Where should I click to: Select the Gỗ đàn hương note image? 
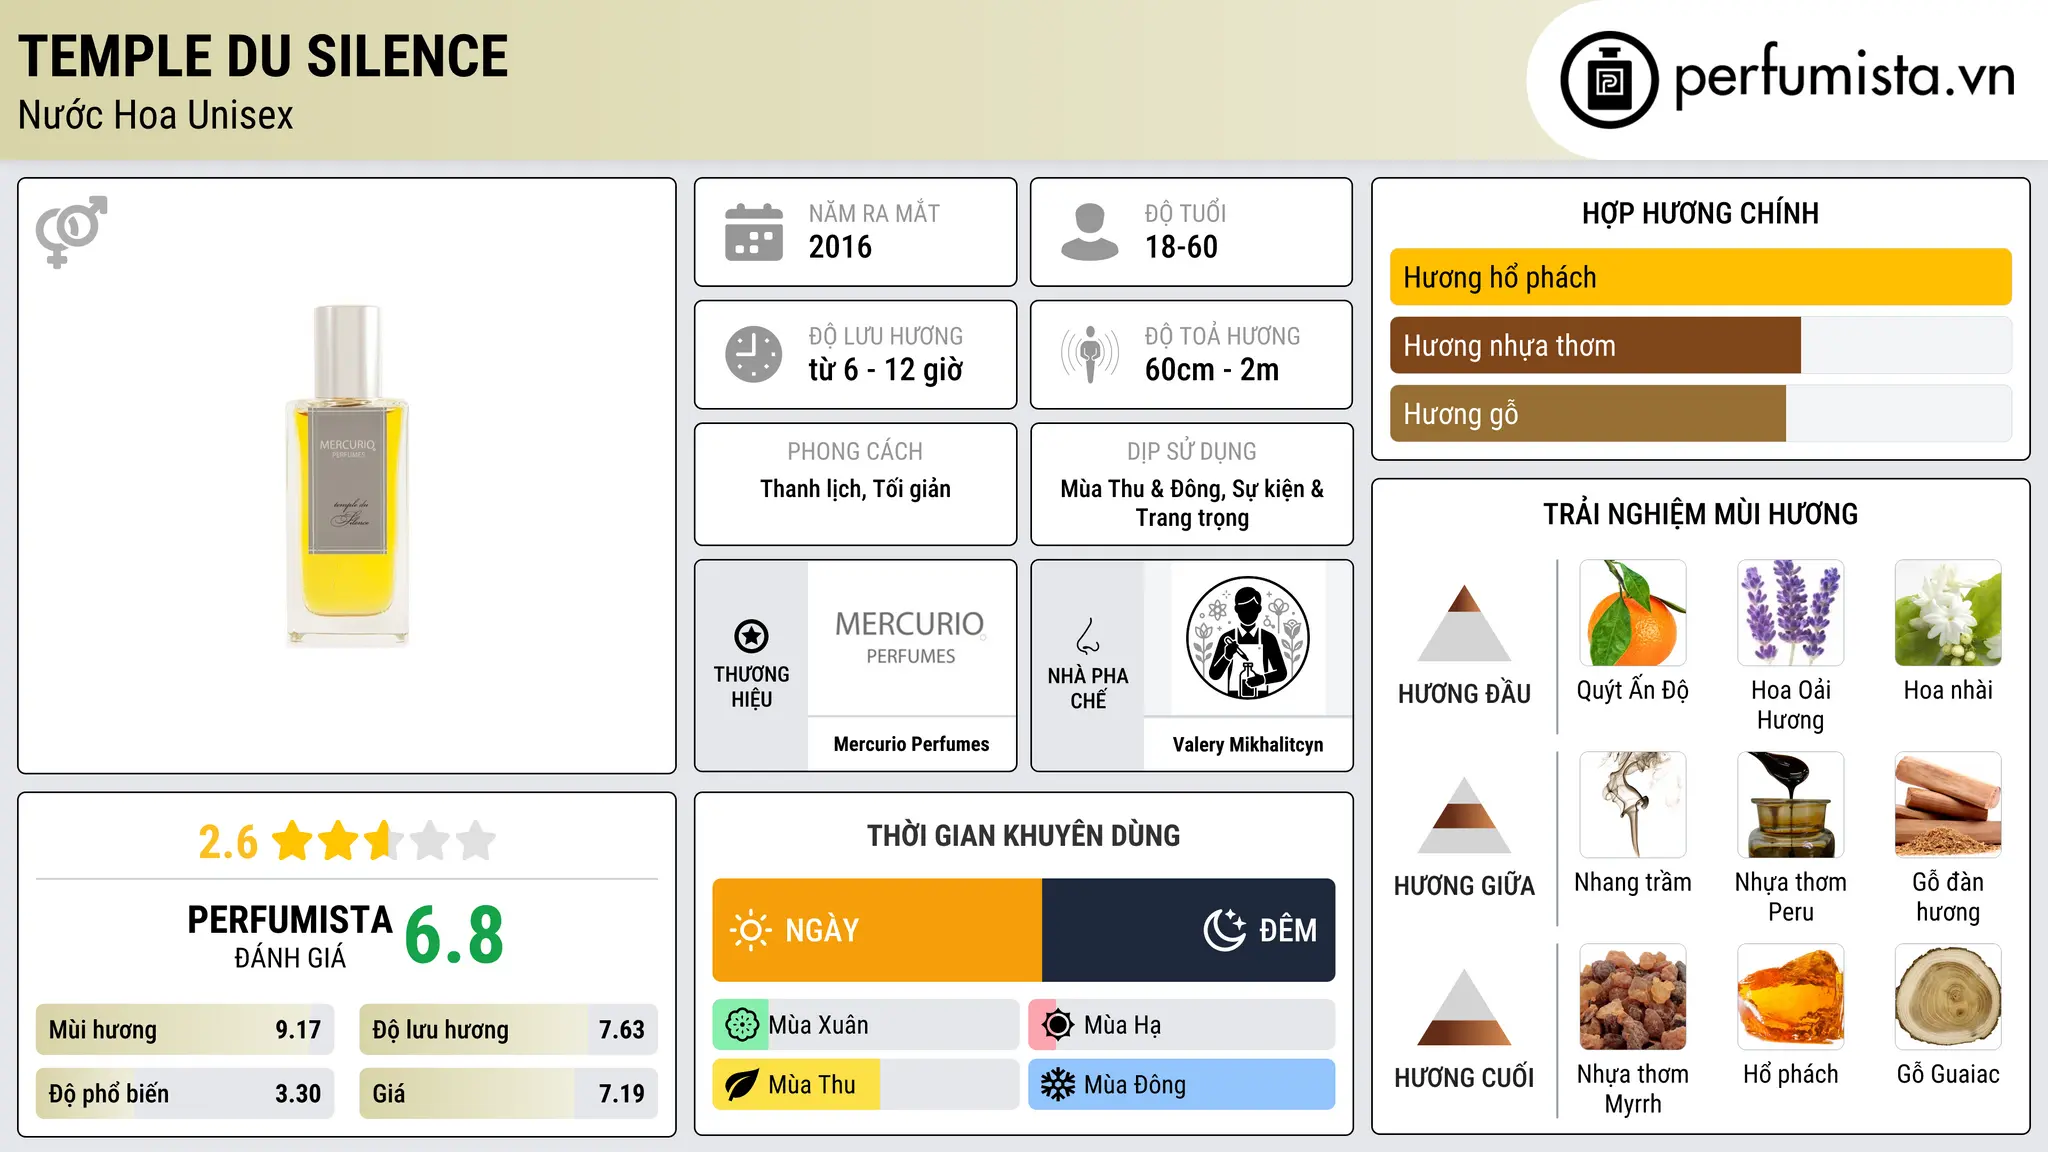(1948, 805)
